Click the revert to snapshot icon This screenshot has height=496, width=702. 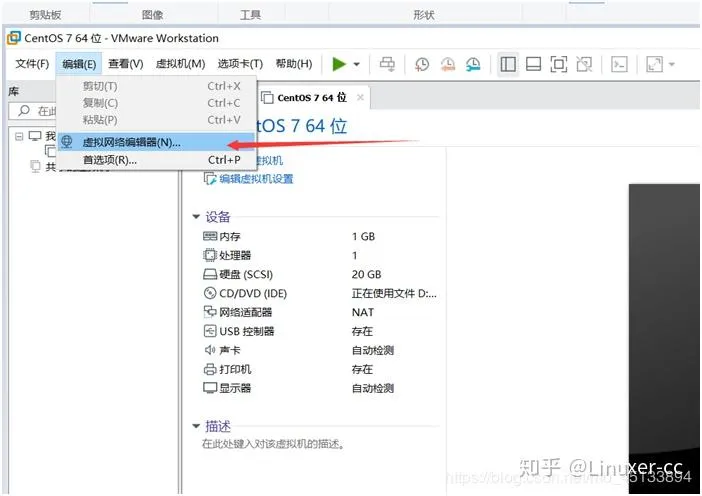click(x=448, y=64)
